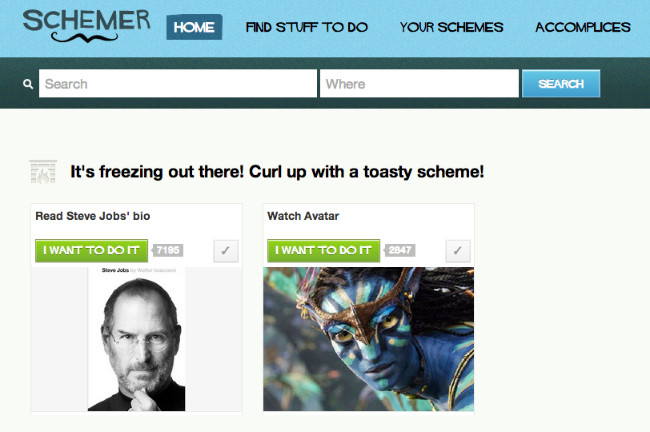Open Your Schemes page

click(x=451, y=27)
